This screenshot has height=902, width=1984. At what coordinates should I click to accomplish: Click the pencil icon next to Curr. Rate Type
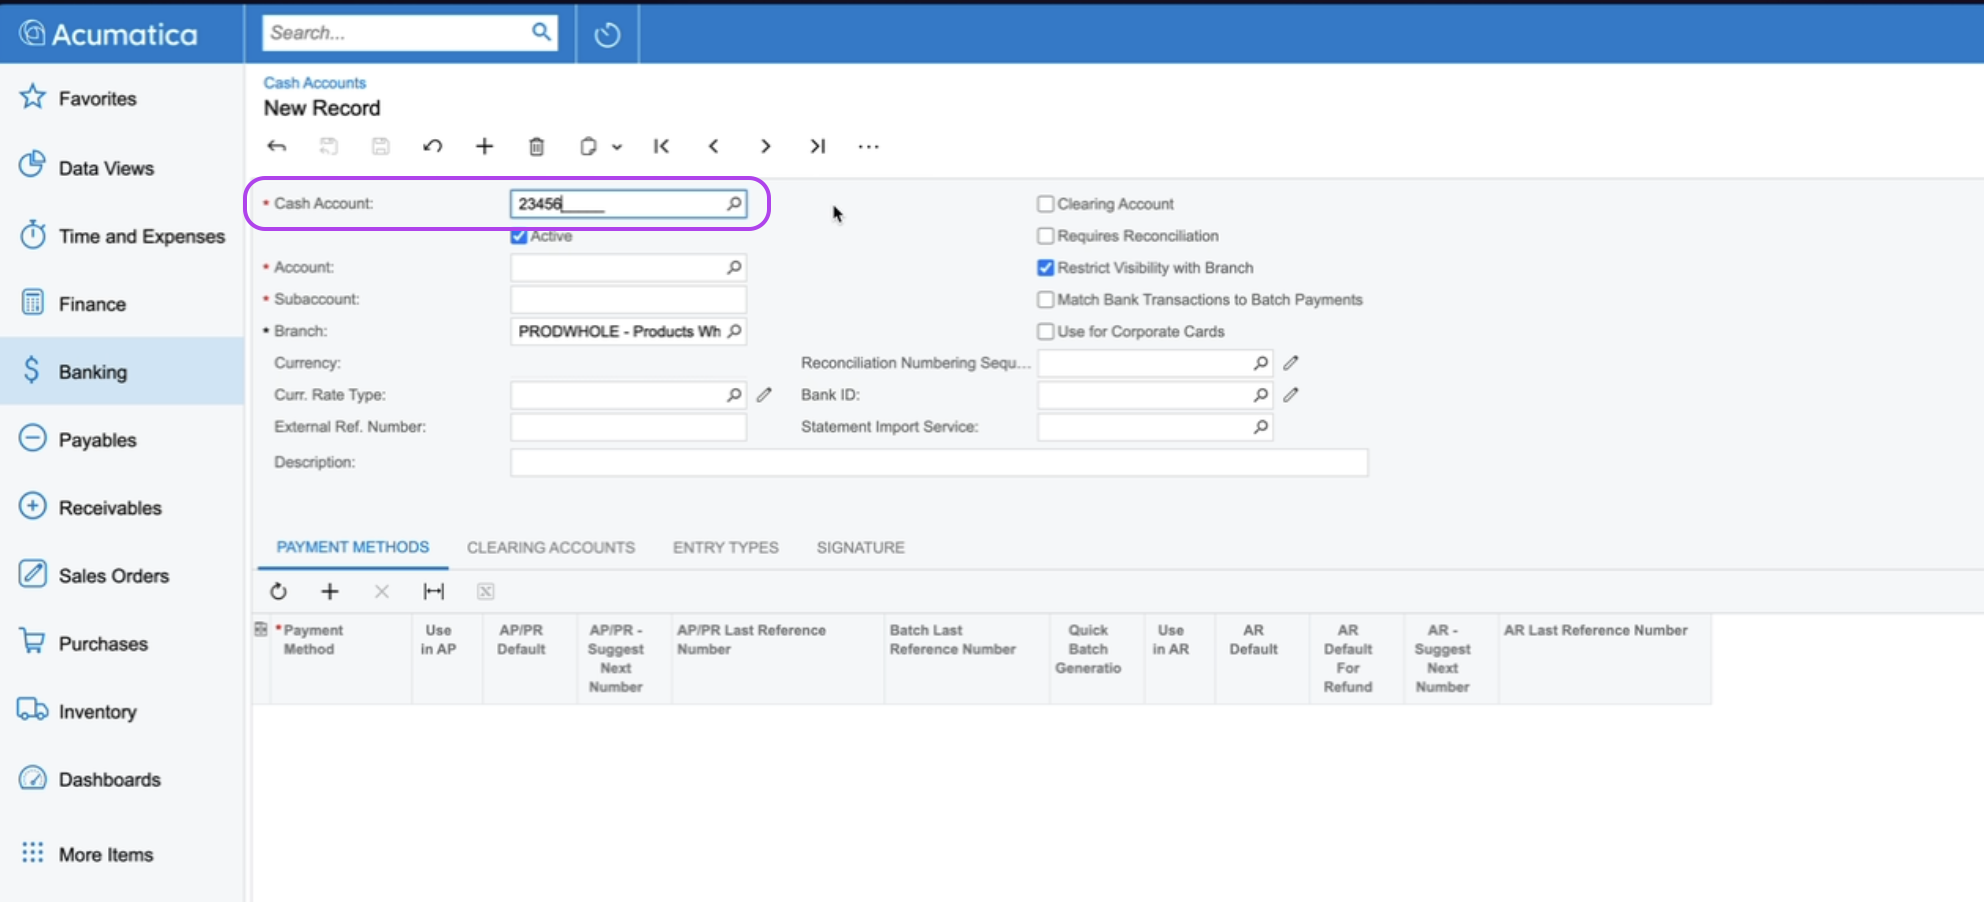764,395
